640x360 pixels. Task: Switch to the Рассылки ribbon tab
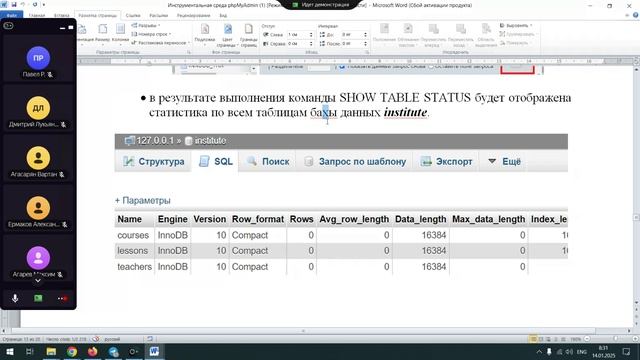(x=159, y=16)
